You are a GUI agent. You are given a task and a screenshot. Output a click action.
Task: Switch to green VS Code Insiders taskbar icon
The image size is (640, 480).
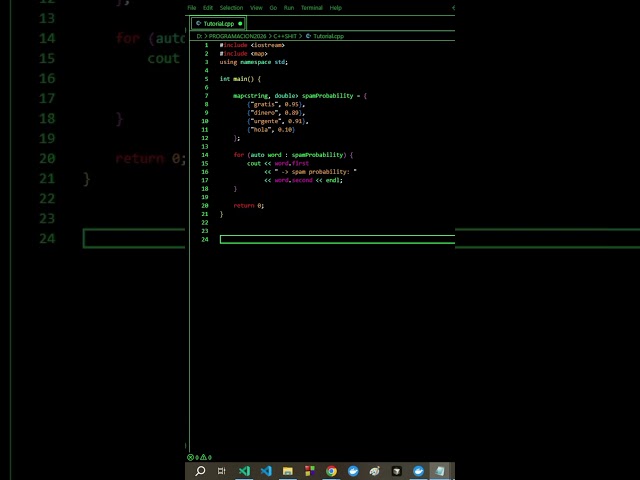(244, 471)
